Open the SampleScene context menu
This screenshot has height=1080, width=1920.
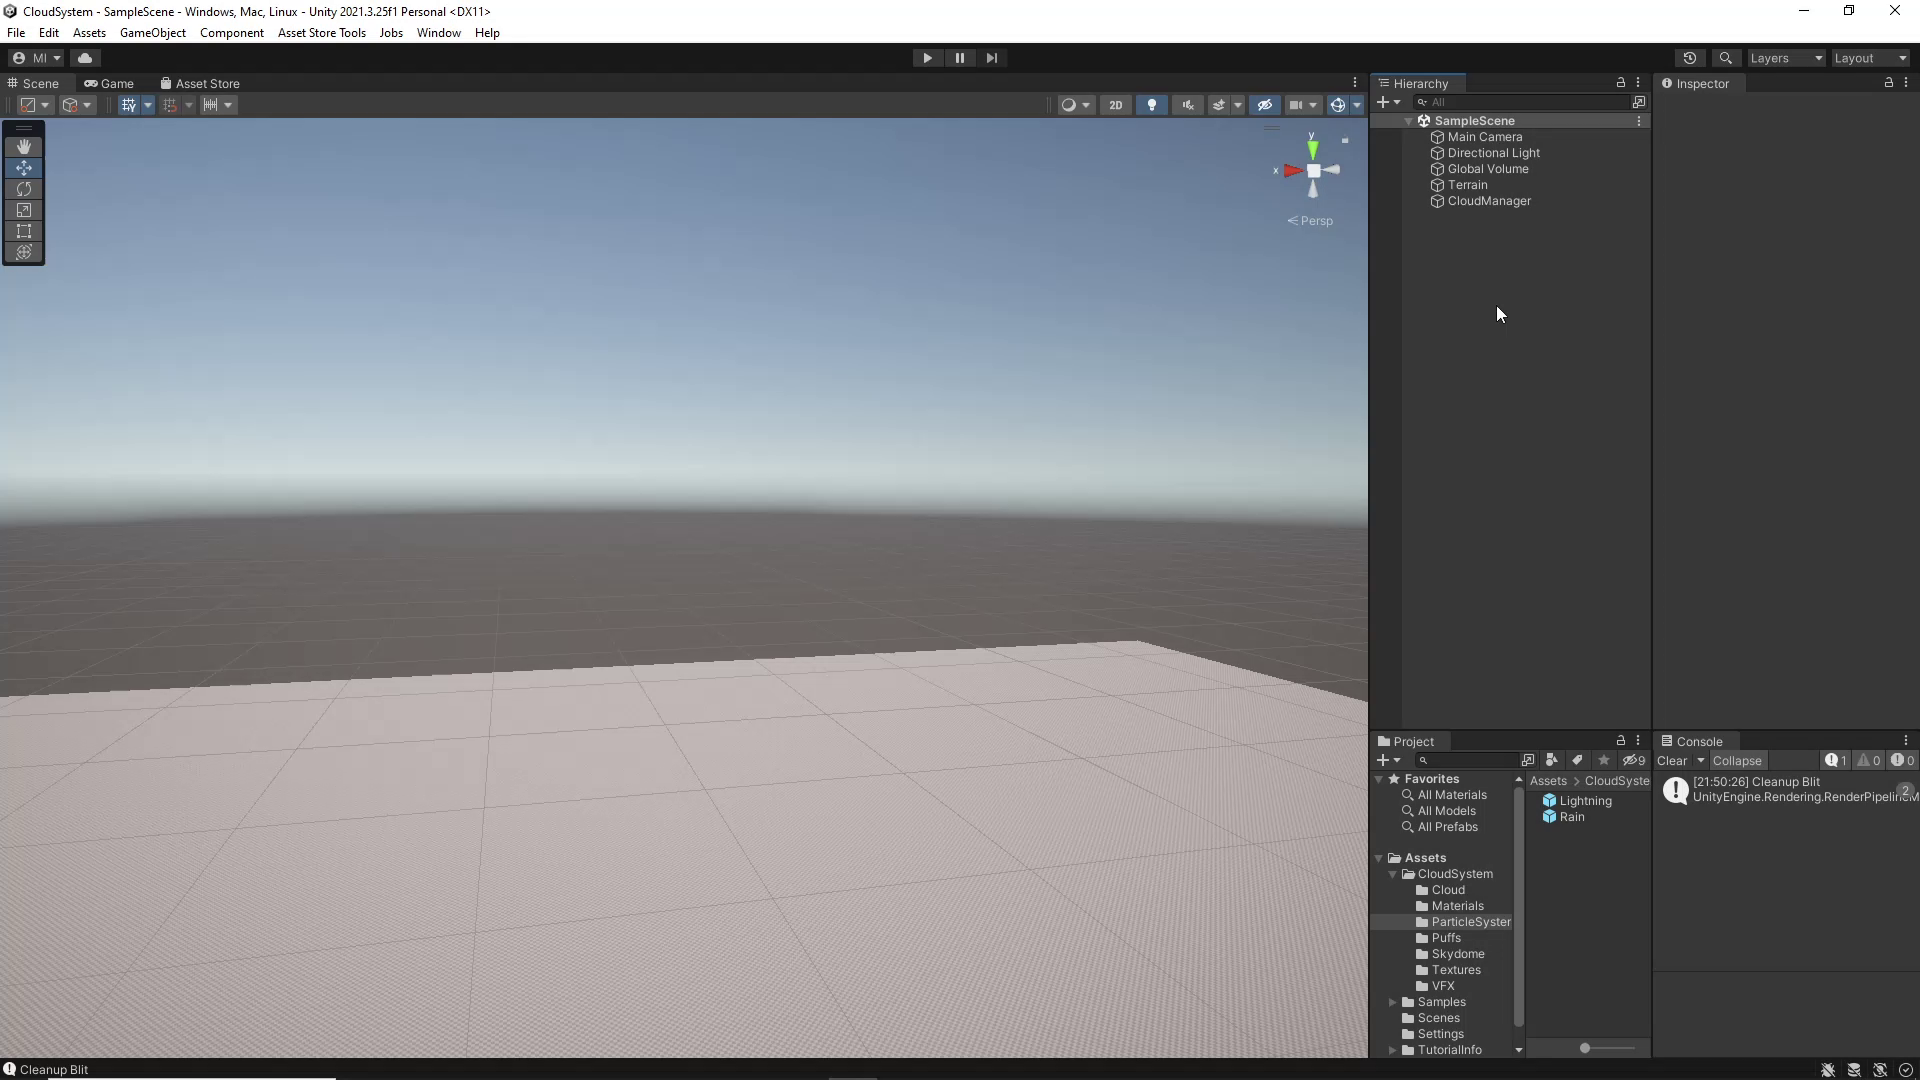(1638, 121)
